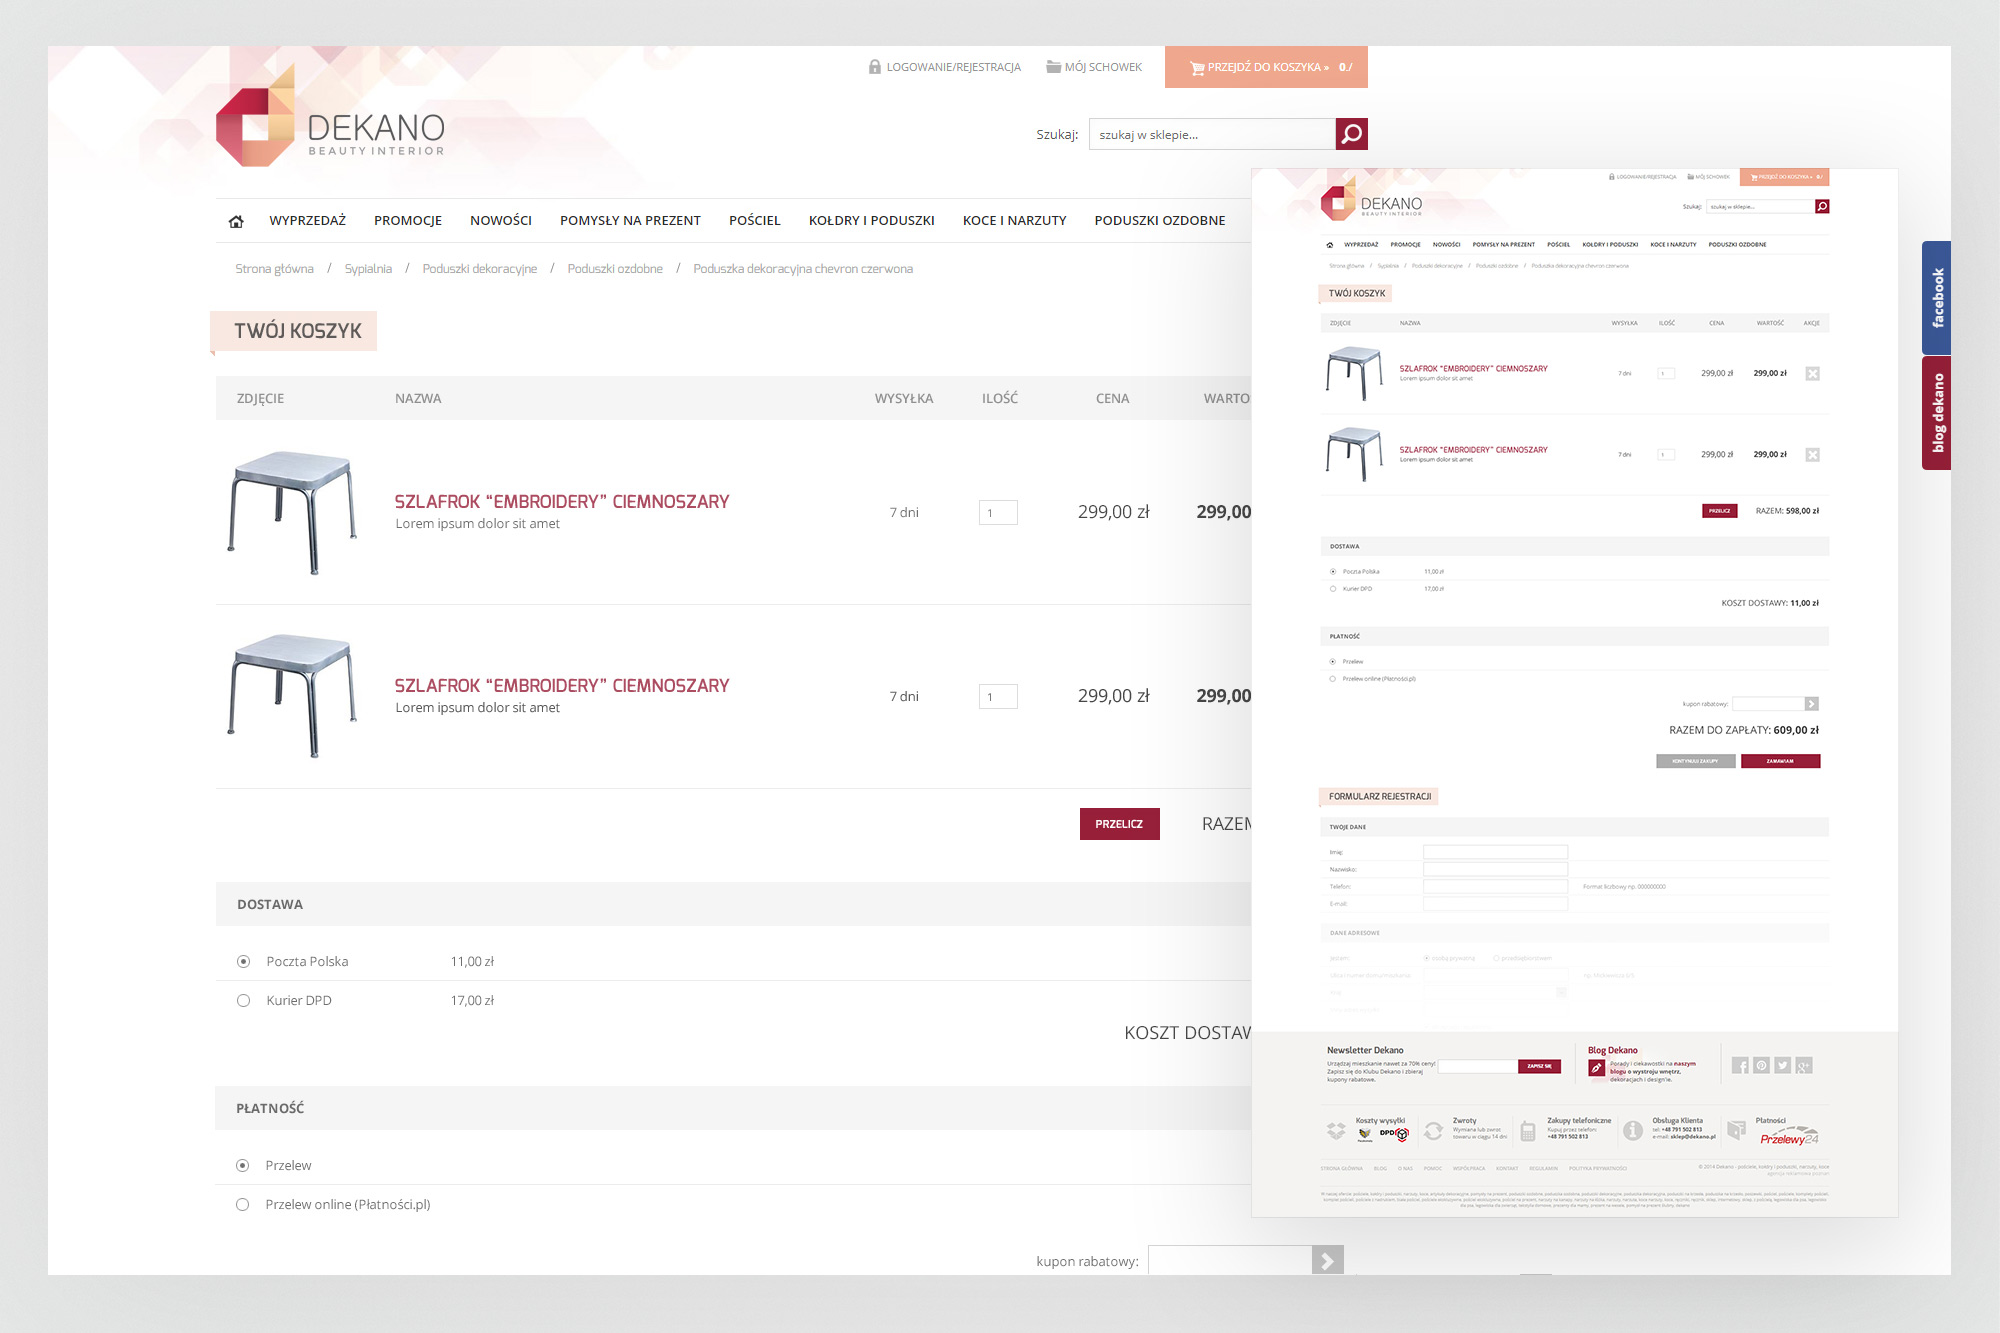Open the blog dekano side tab
The image size is (2000, 1333).
tap(1937, 412)
